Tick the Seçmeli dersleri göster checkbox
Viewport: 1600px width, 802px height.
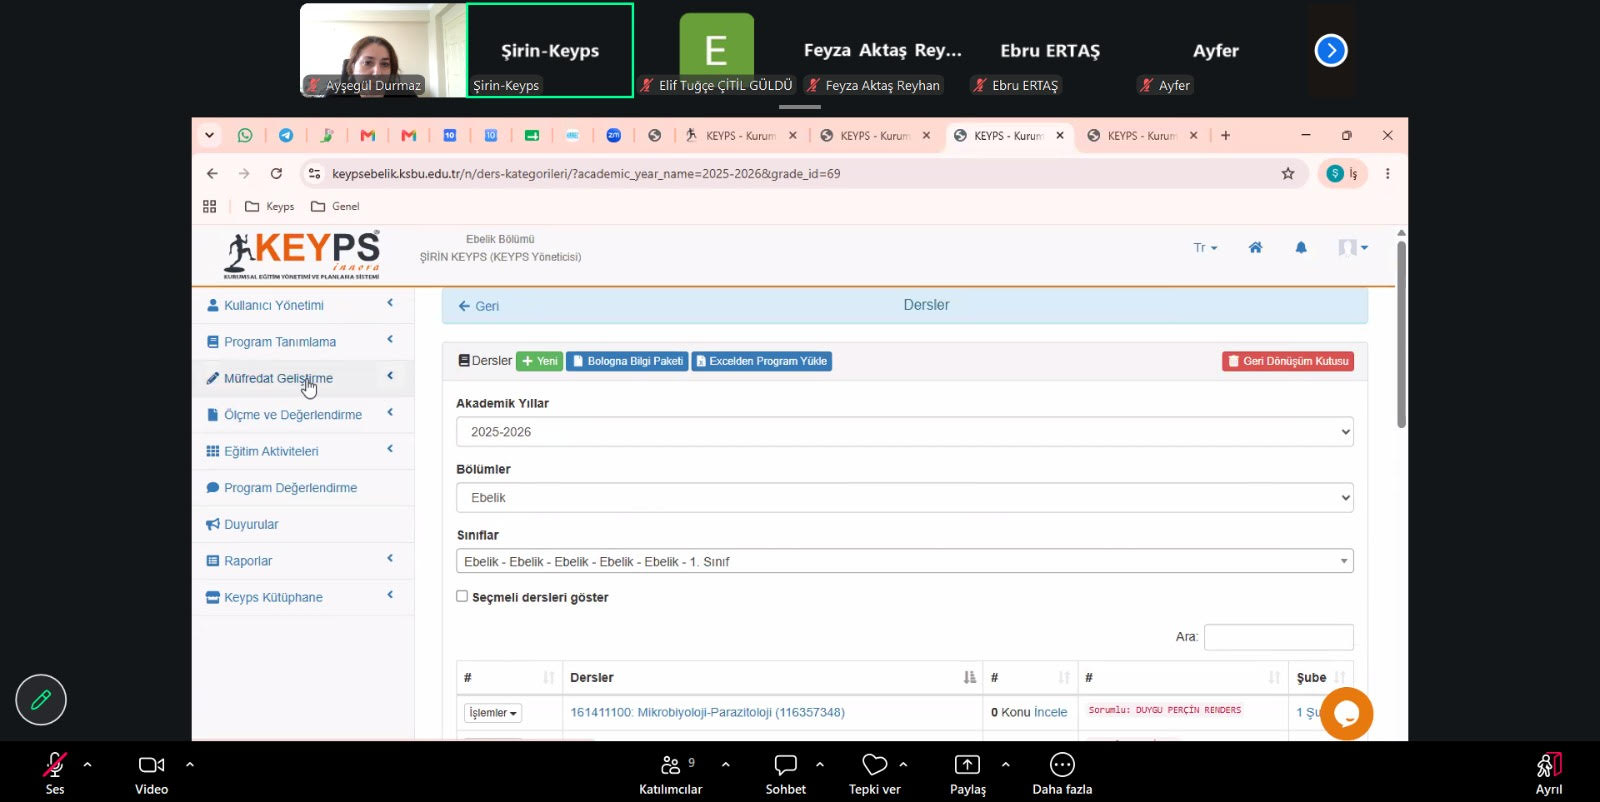coord(462,596)
